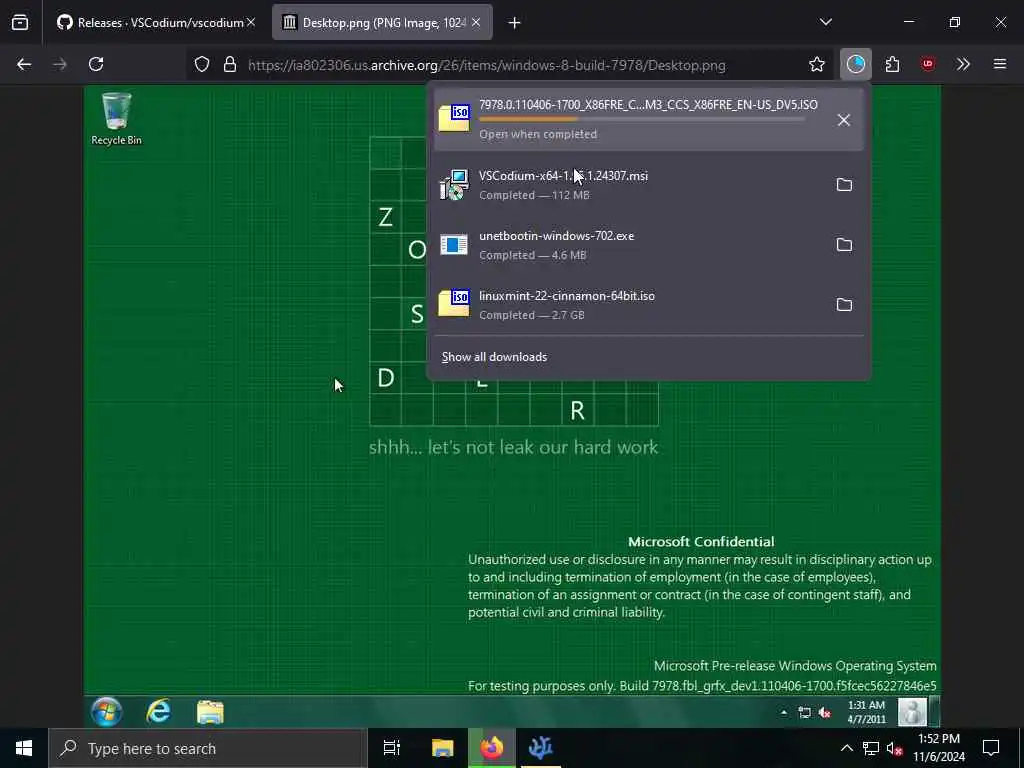Viewport: 1024px width, 768px height.
Task: Click Show all downloads
Action: 494,357
